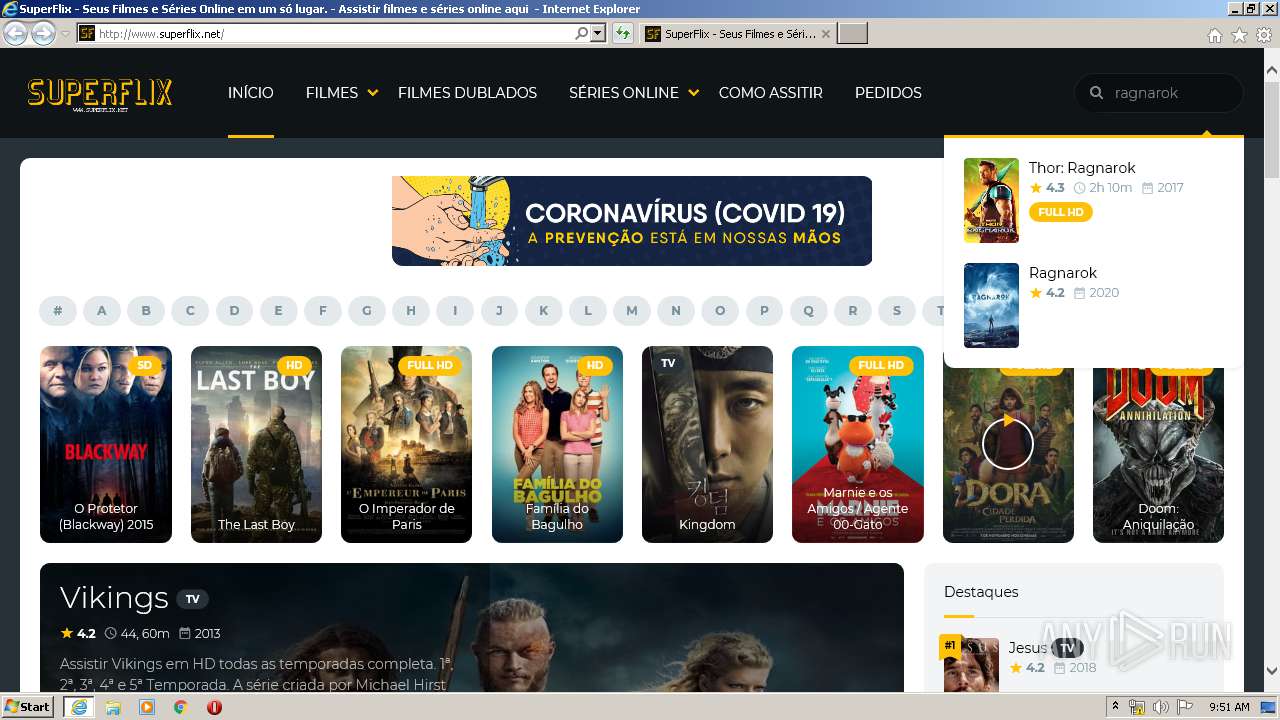
Task: Filter titles by letter E
Action: [278, 311]
